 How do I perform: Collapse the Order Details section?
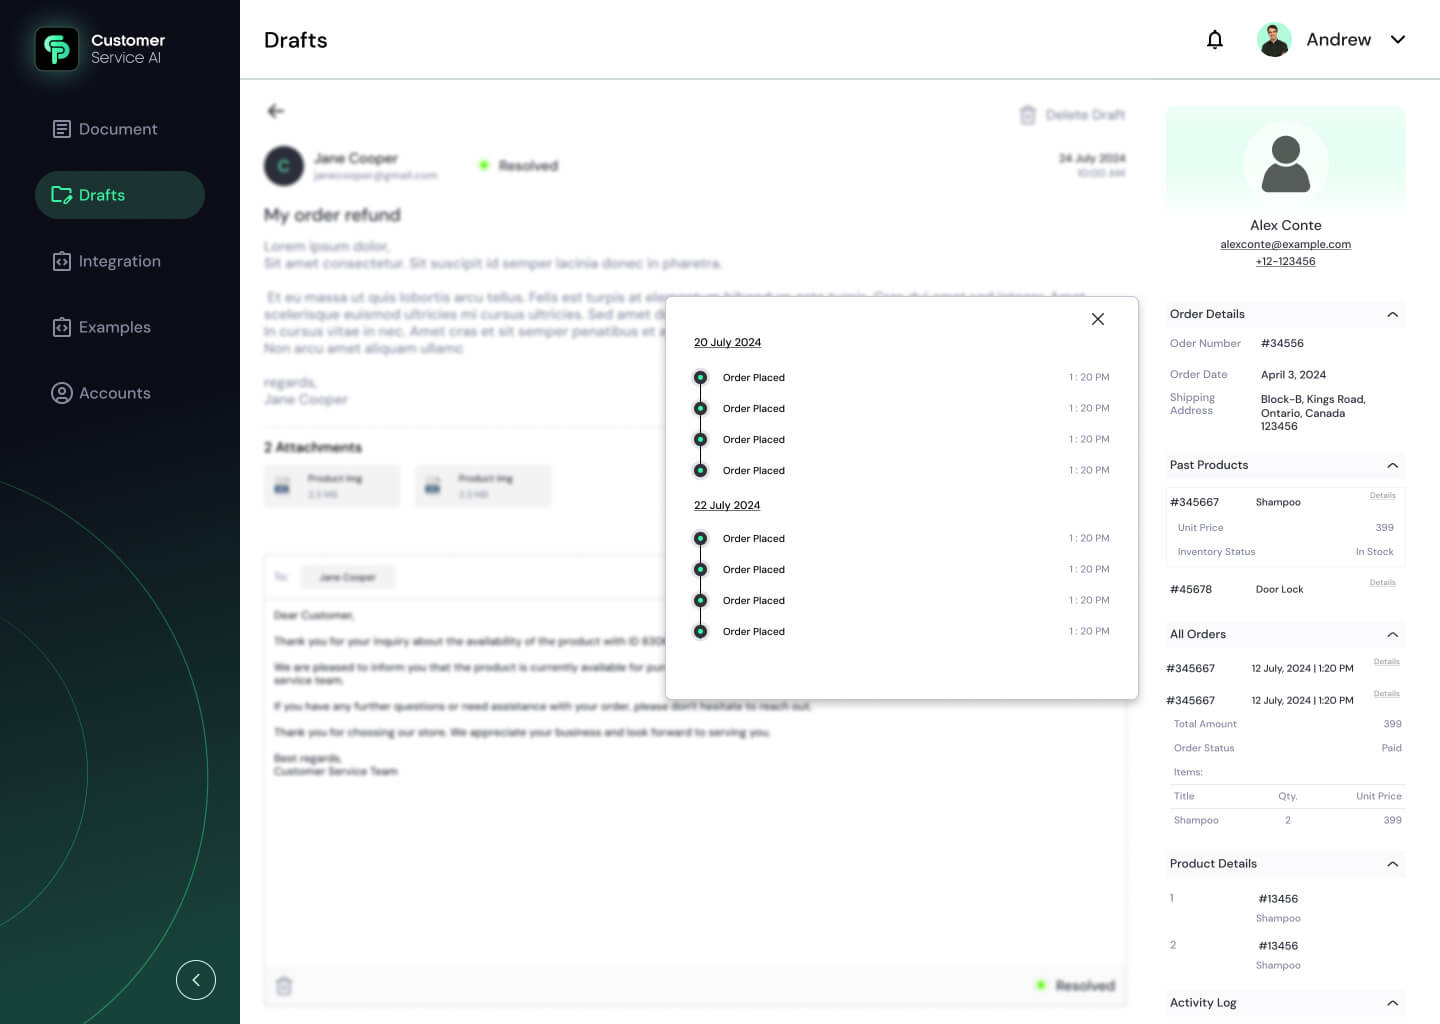(x=1392, y=314)
